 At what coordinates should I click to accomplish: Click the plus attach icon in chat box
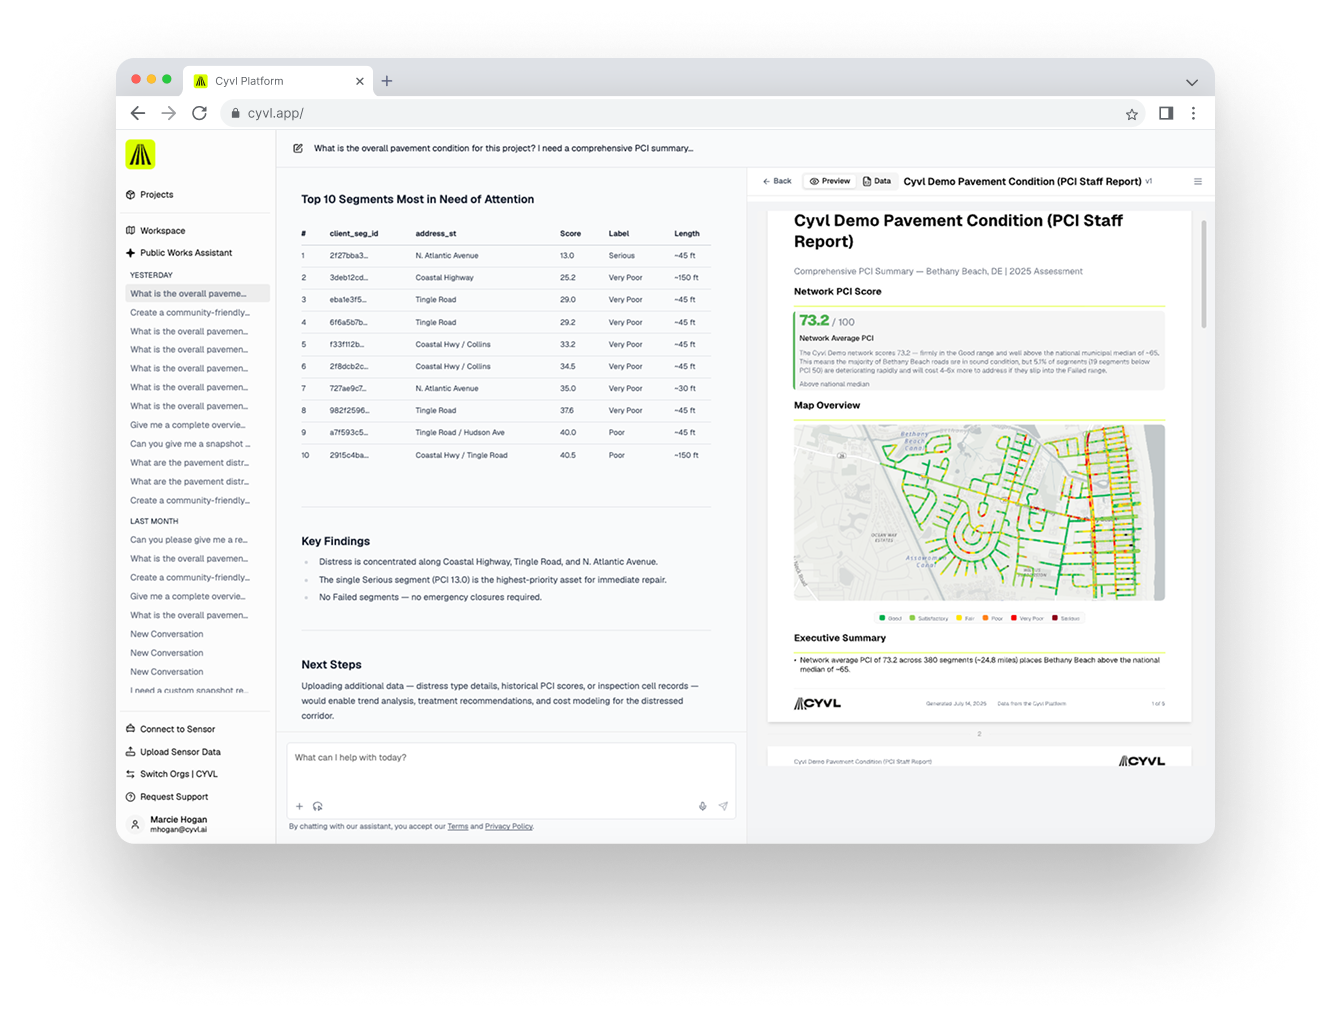tap(299, 806)
